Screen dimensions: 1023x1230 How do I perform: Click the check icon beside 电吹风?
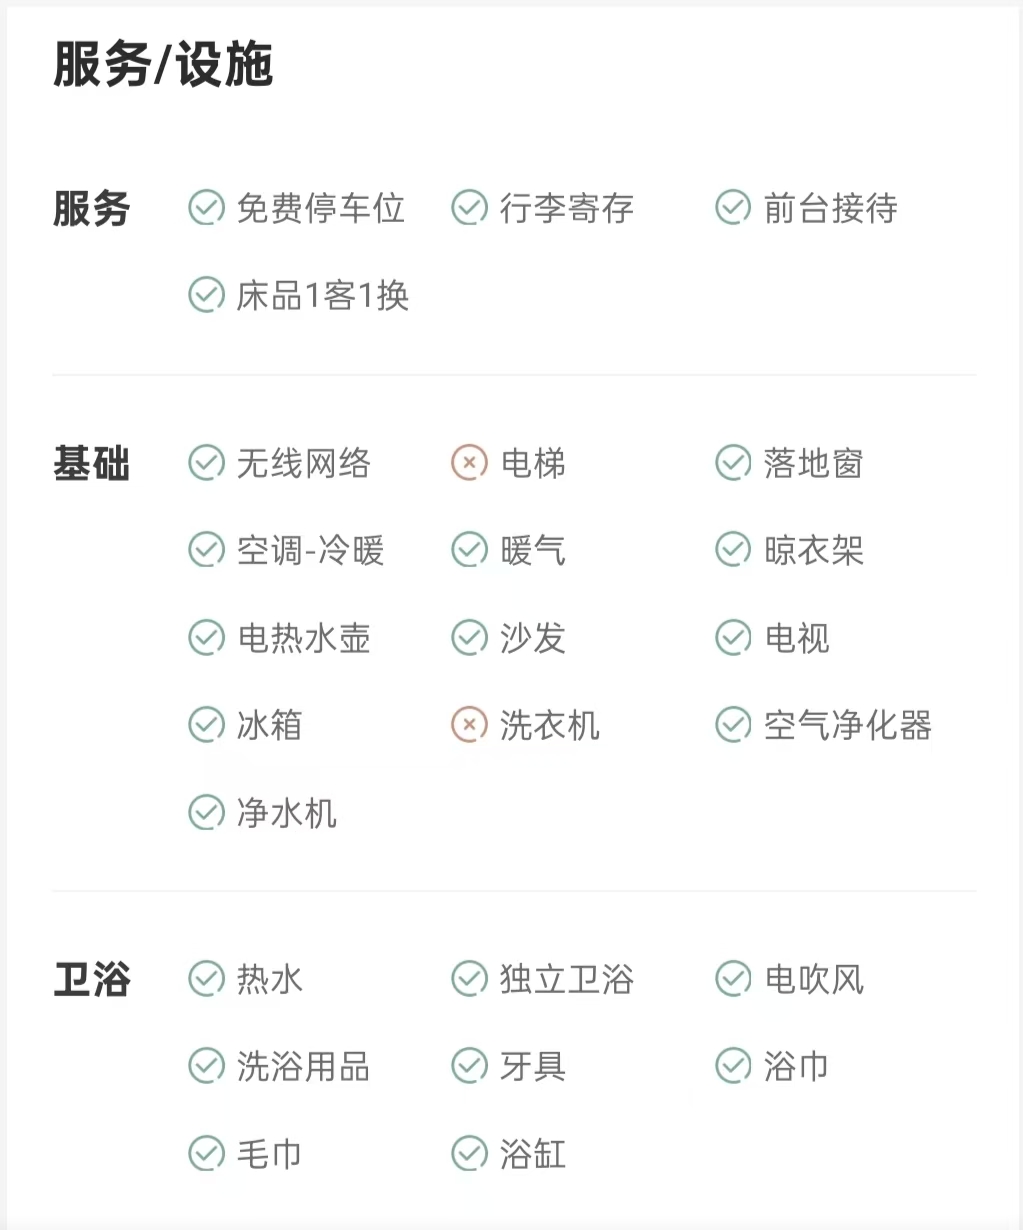[733, 979]
